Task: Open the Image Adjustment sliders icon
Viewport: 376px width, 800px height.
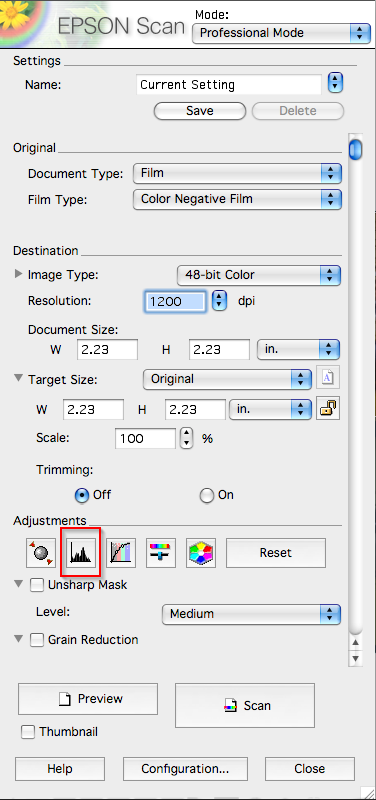Action: pos(161,553)
